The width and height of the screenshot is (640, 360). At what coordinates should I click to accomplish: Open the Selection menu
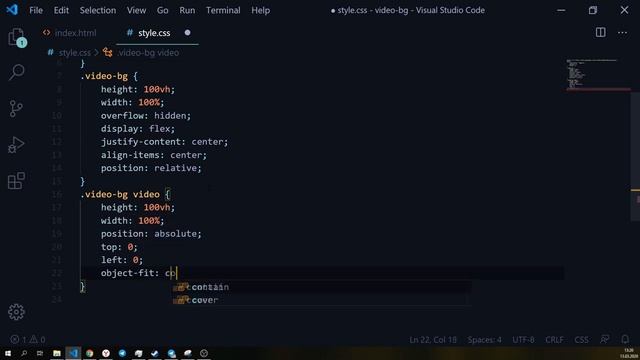[x=98, y=10]
